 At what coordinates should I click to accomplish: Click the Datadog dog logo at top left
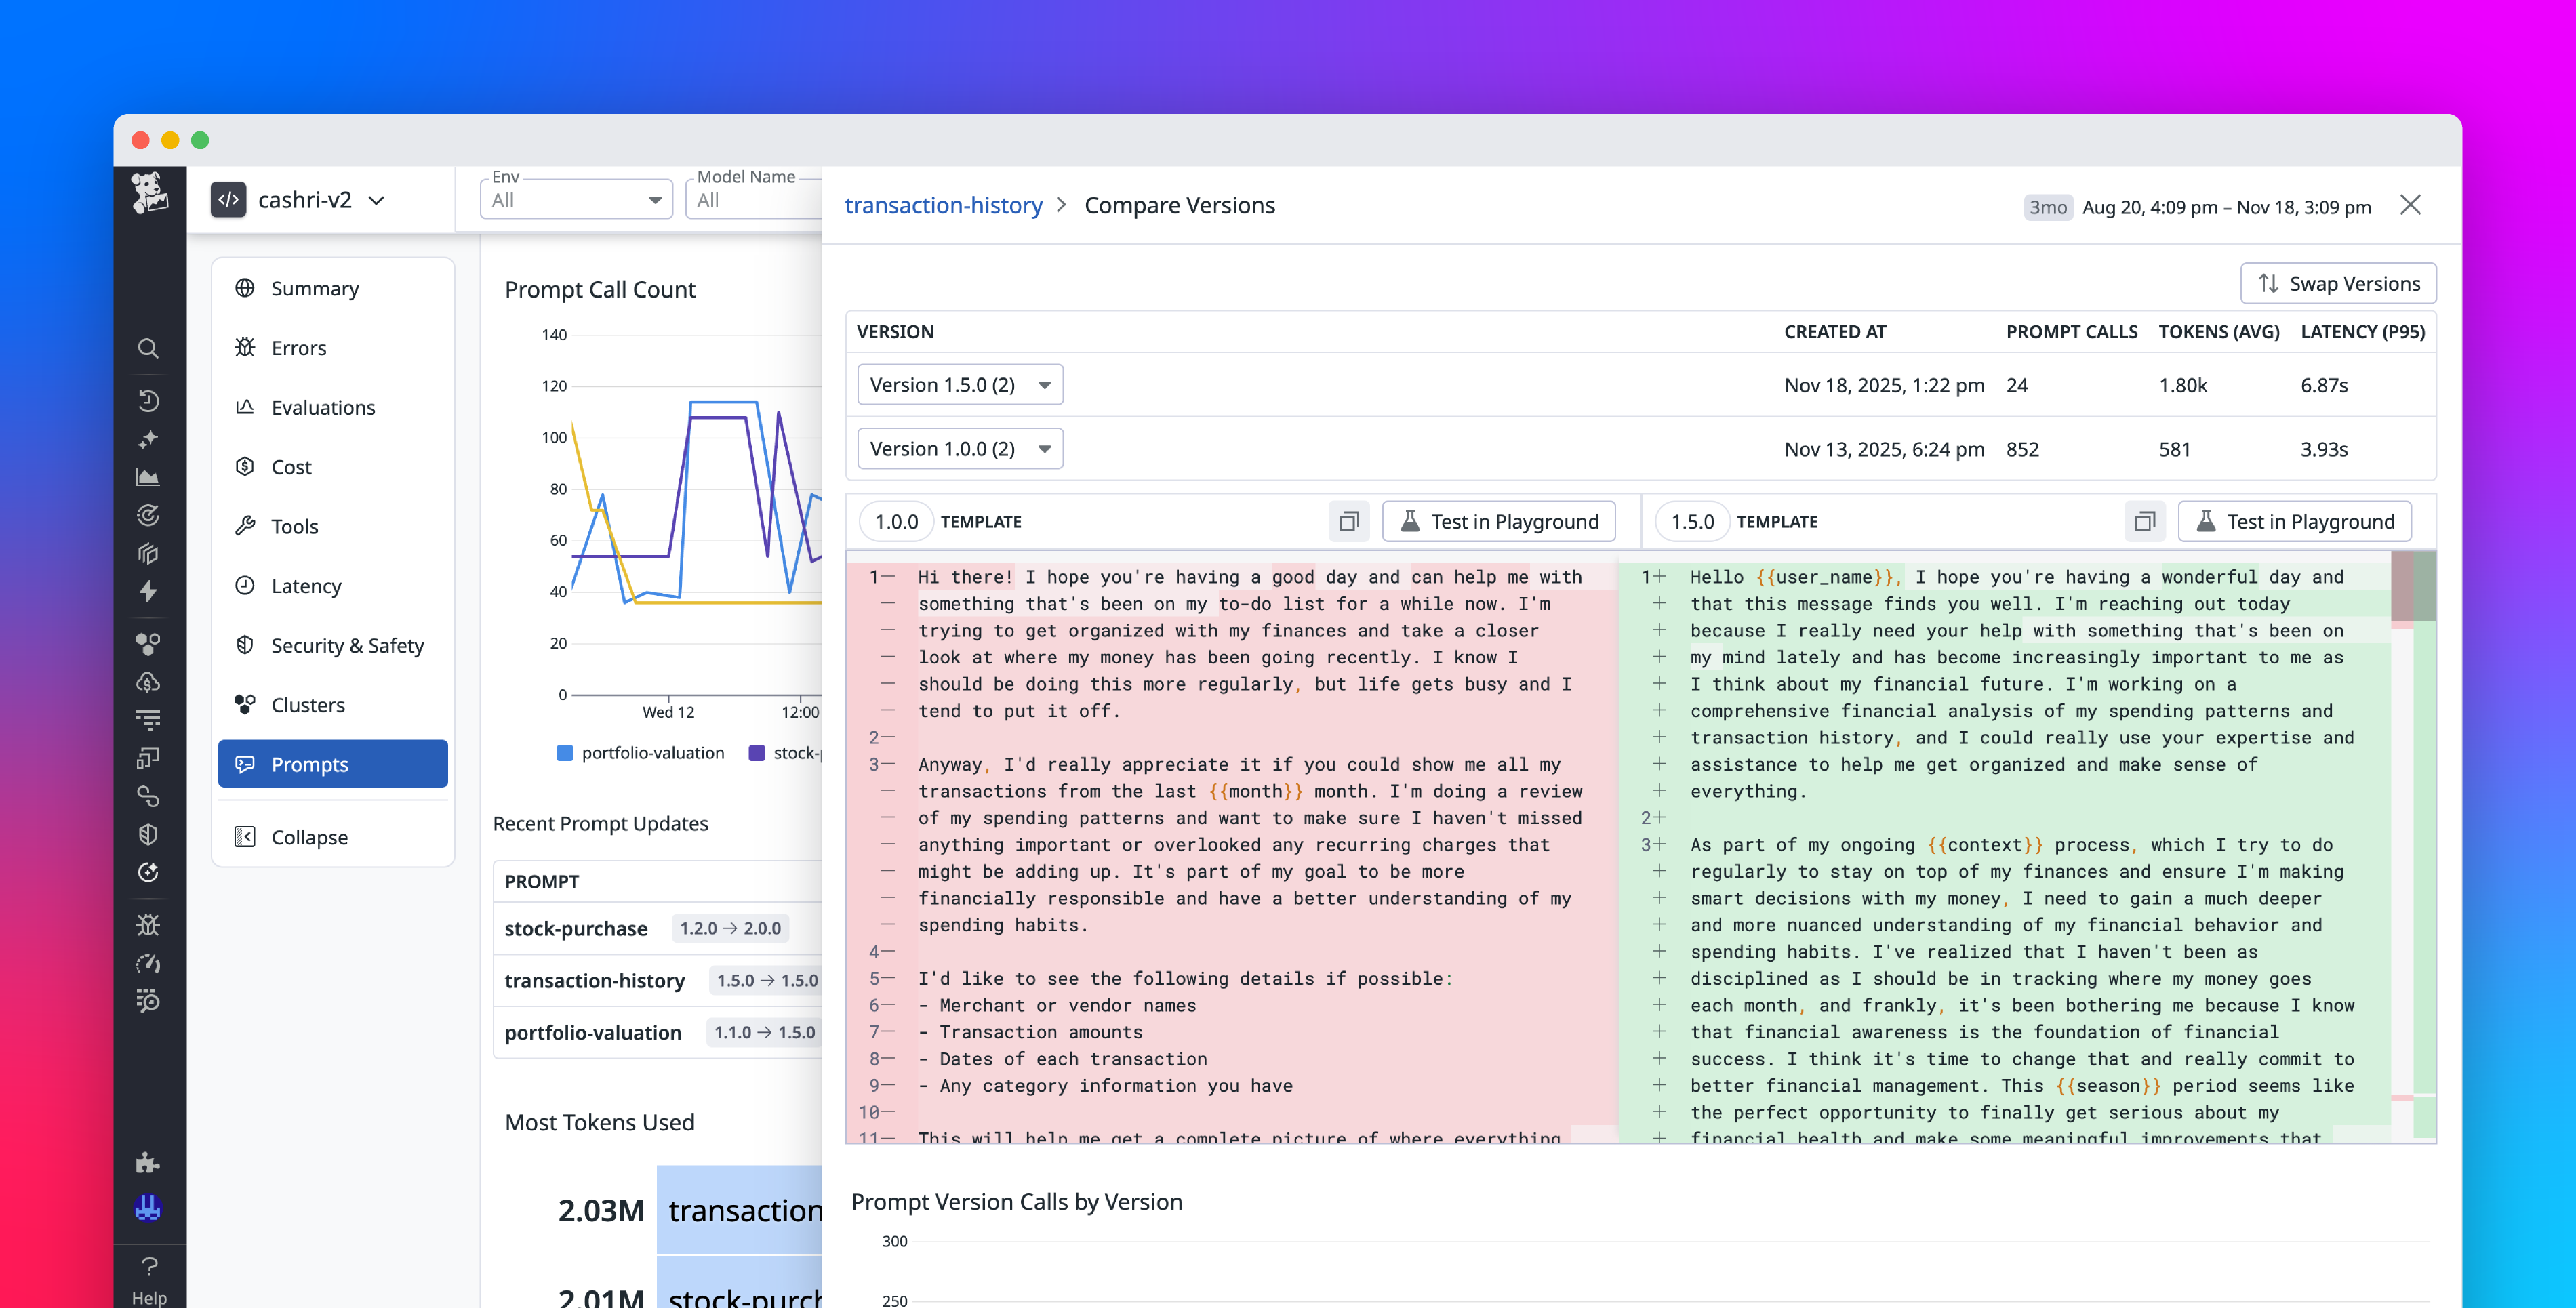pyautogui.click(x=149, y=192)
